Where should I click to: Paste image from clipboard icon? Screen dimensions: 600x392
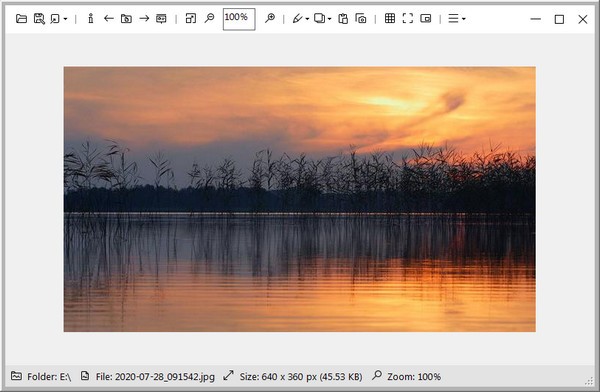click(x=343, y=18)
